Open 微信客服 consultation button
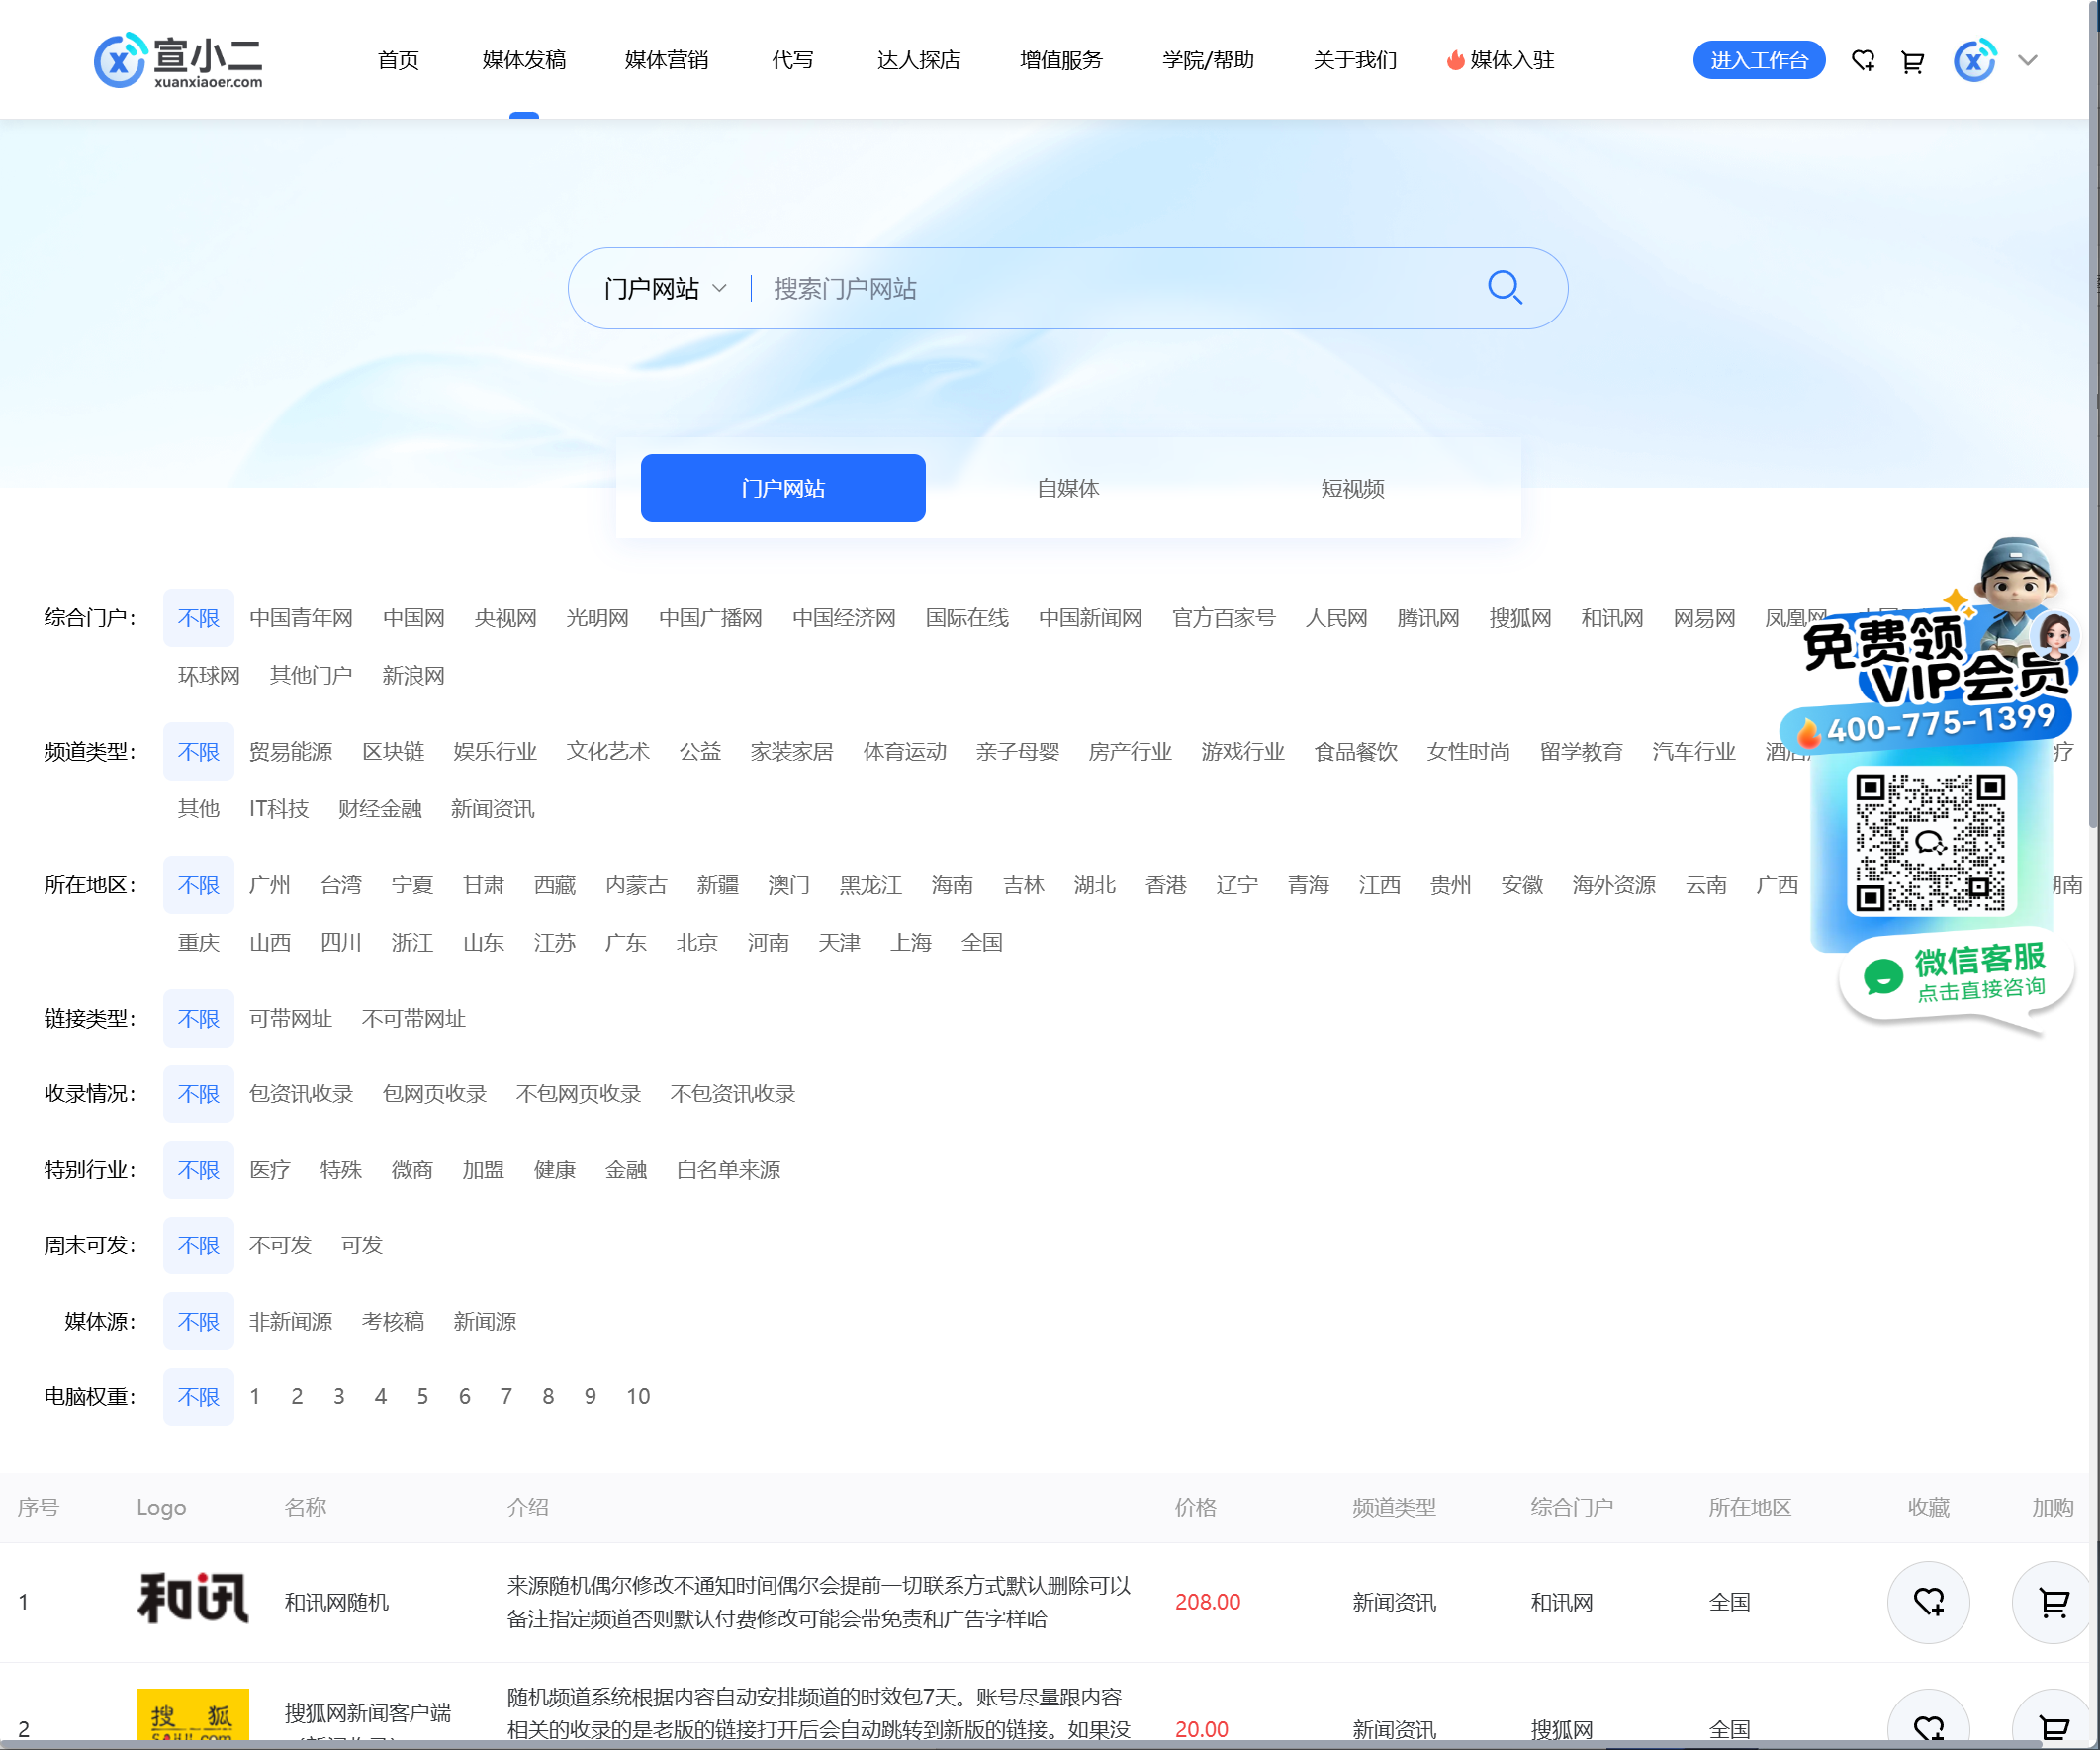This screenshot has height=1750, width=2100. [x=1956, y=976]
